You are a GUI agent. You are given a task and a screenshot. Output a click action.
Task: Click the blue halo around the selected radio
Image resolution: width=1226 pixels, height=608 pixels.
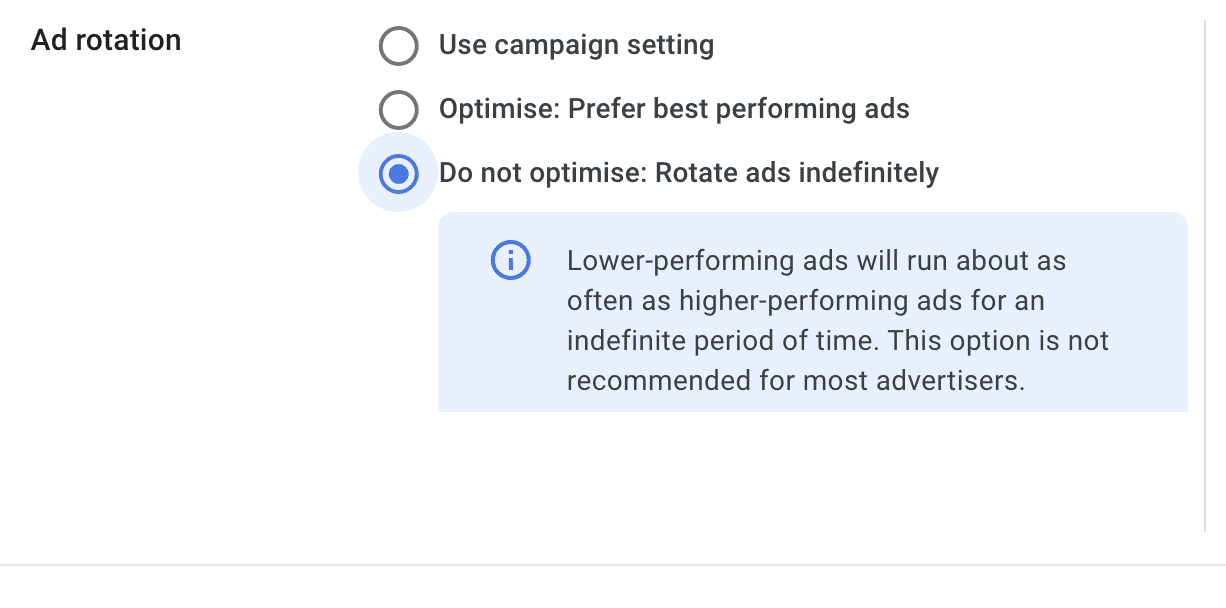pyautogui.click(x=398, y=174)
